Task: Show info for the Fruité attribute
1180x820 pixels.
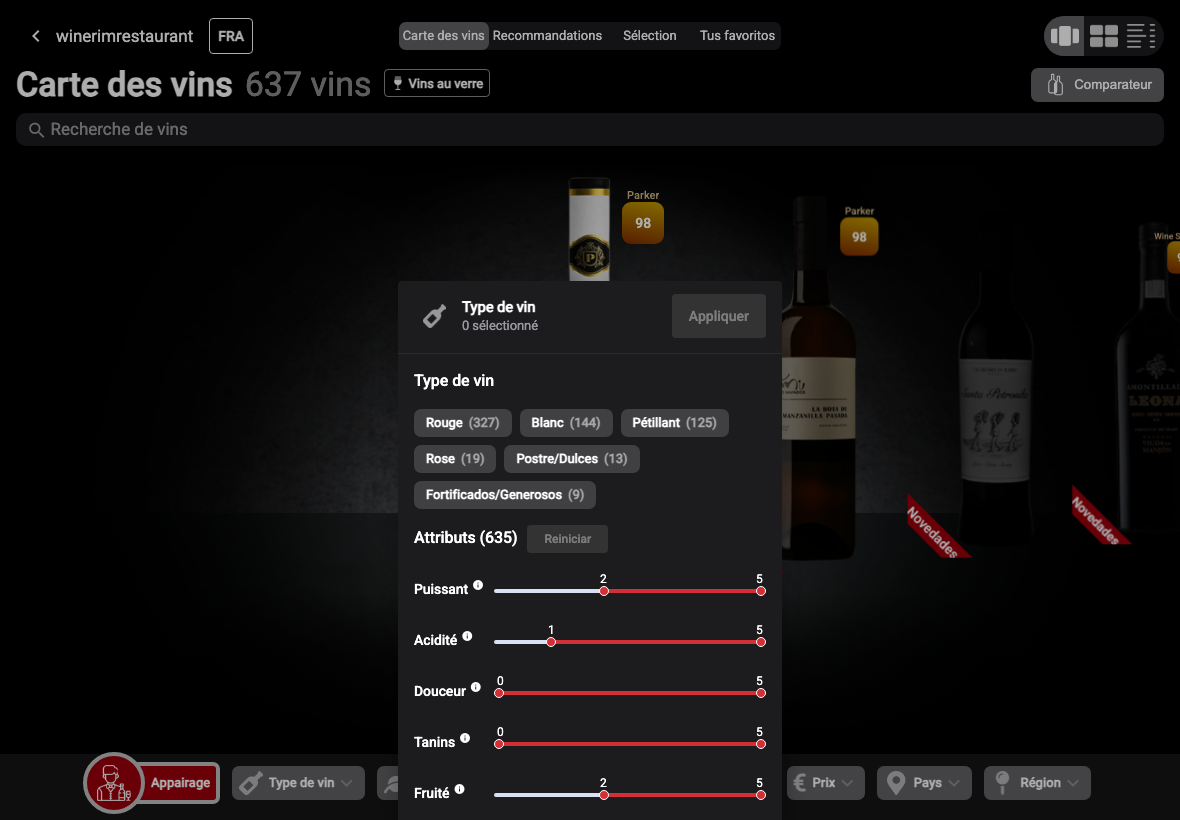Action: [459, 789]
